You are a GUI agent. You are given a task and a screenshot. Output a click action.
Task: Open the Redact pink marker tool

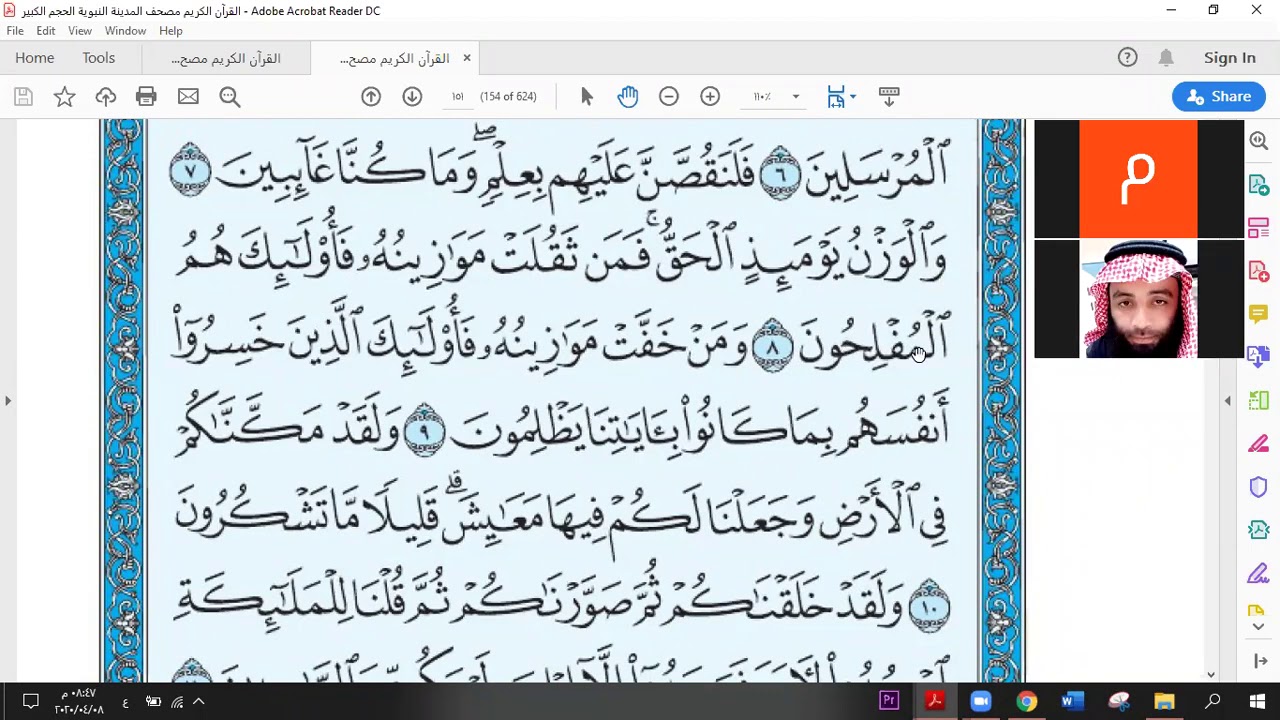tap(1259, 444)
